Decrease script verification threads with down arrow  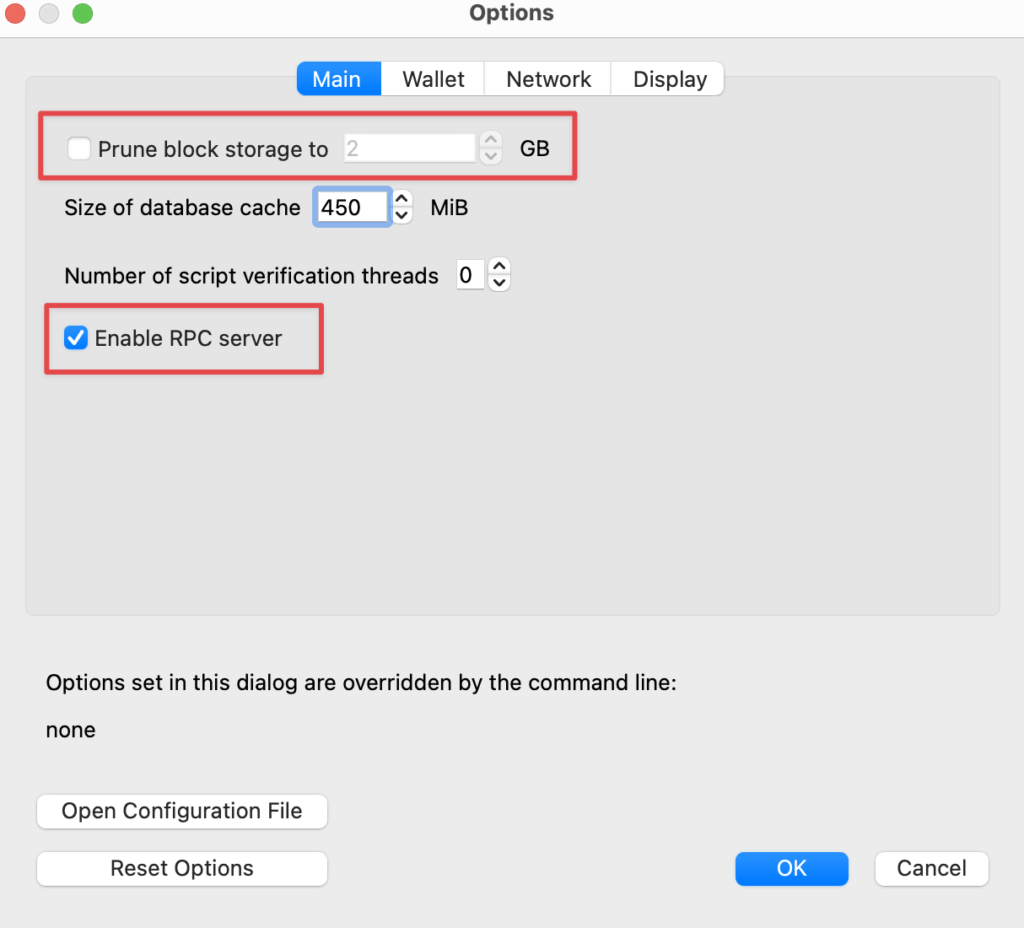[498, 282]
